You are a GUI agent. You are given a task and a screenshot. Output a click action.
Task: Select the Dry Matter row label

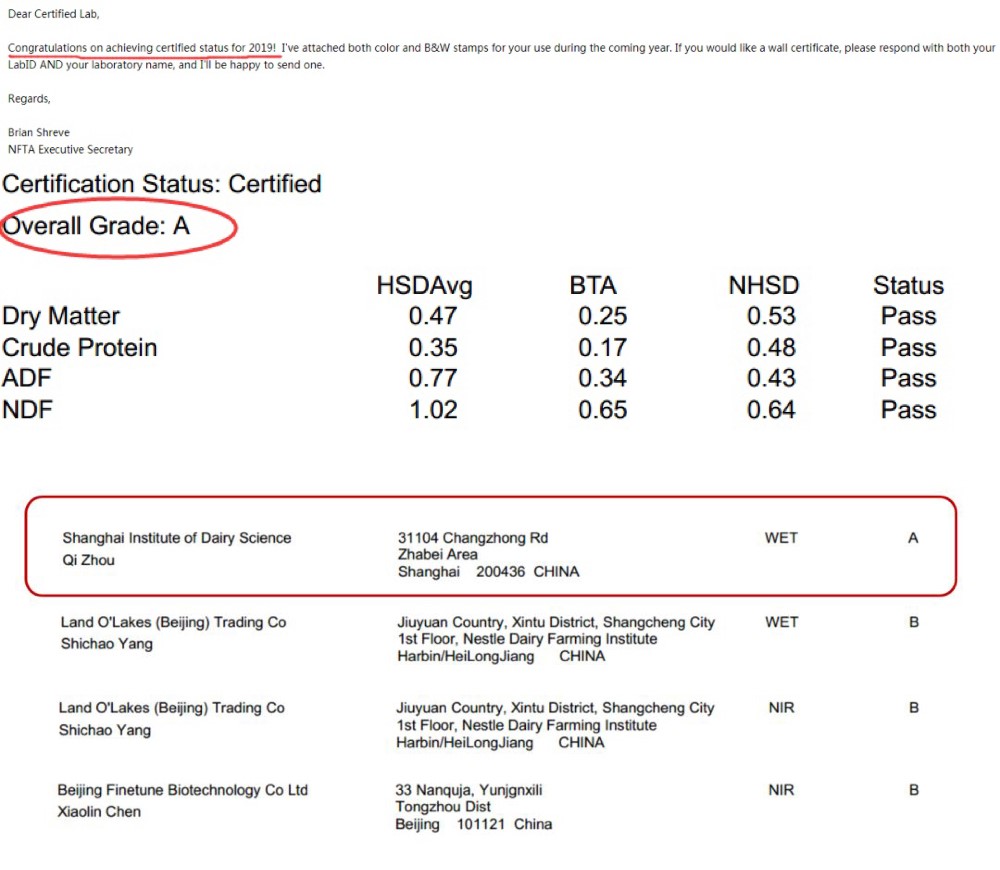pyautogui.click(x=61, y=316)
